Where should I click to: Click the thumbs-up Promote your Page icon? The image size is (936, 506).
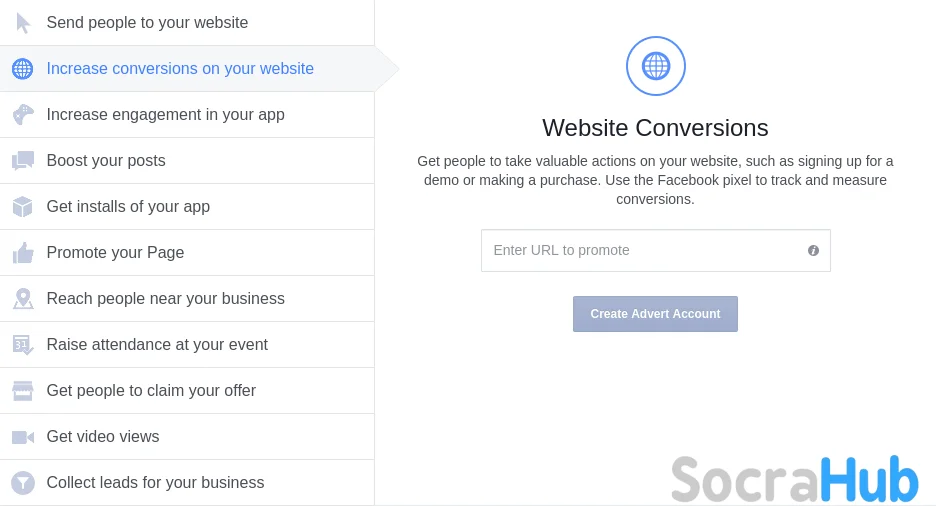point(22,253)
